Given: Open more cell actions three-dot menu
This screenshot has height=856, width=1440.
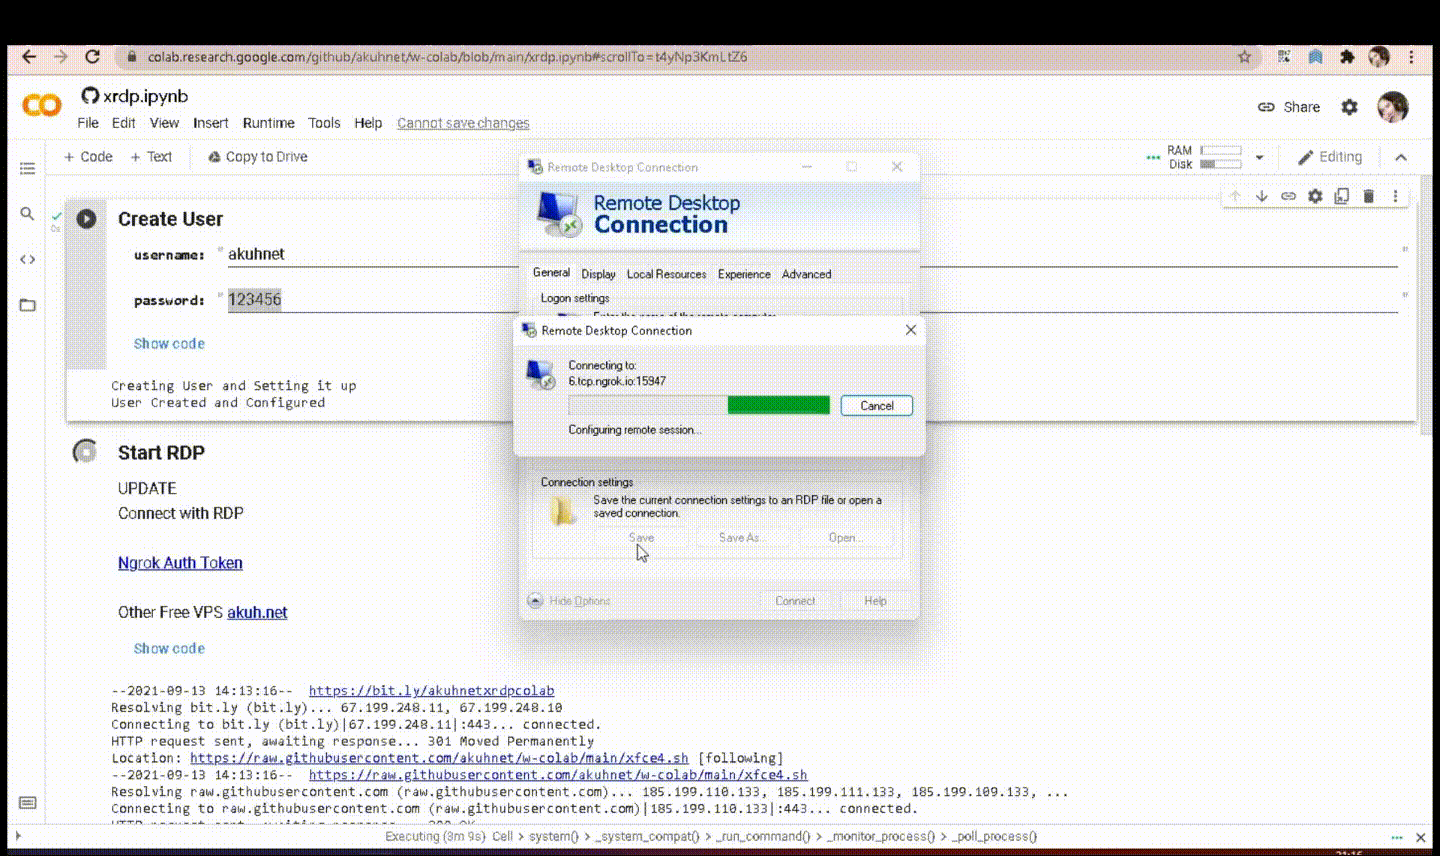Looking at the screenshot, I should point(1395,196).
